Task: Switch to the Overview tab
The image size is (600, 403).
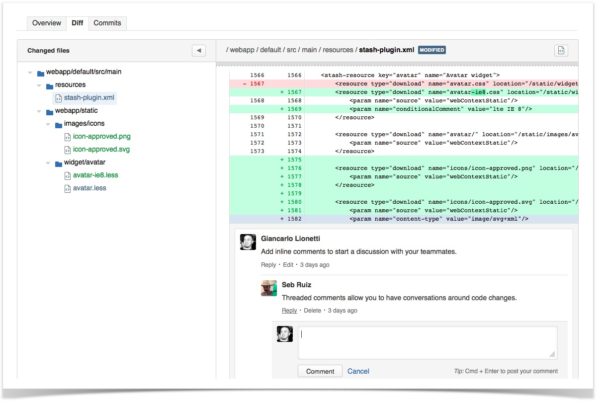Action: coord(46,22)
